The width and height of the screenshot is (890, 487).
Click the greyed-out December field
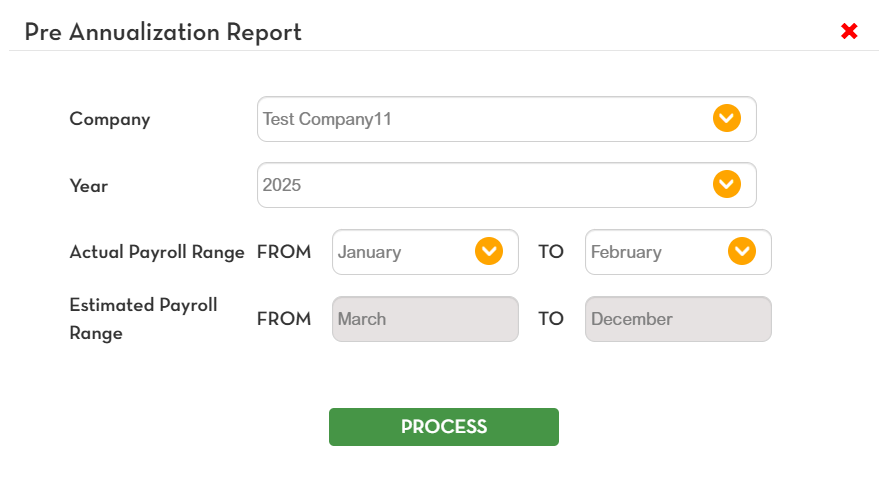(x=678, y=319)
